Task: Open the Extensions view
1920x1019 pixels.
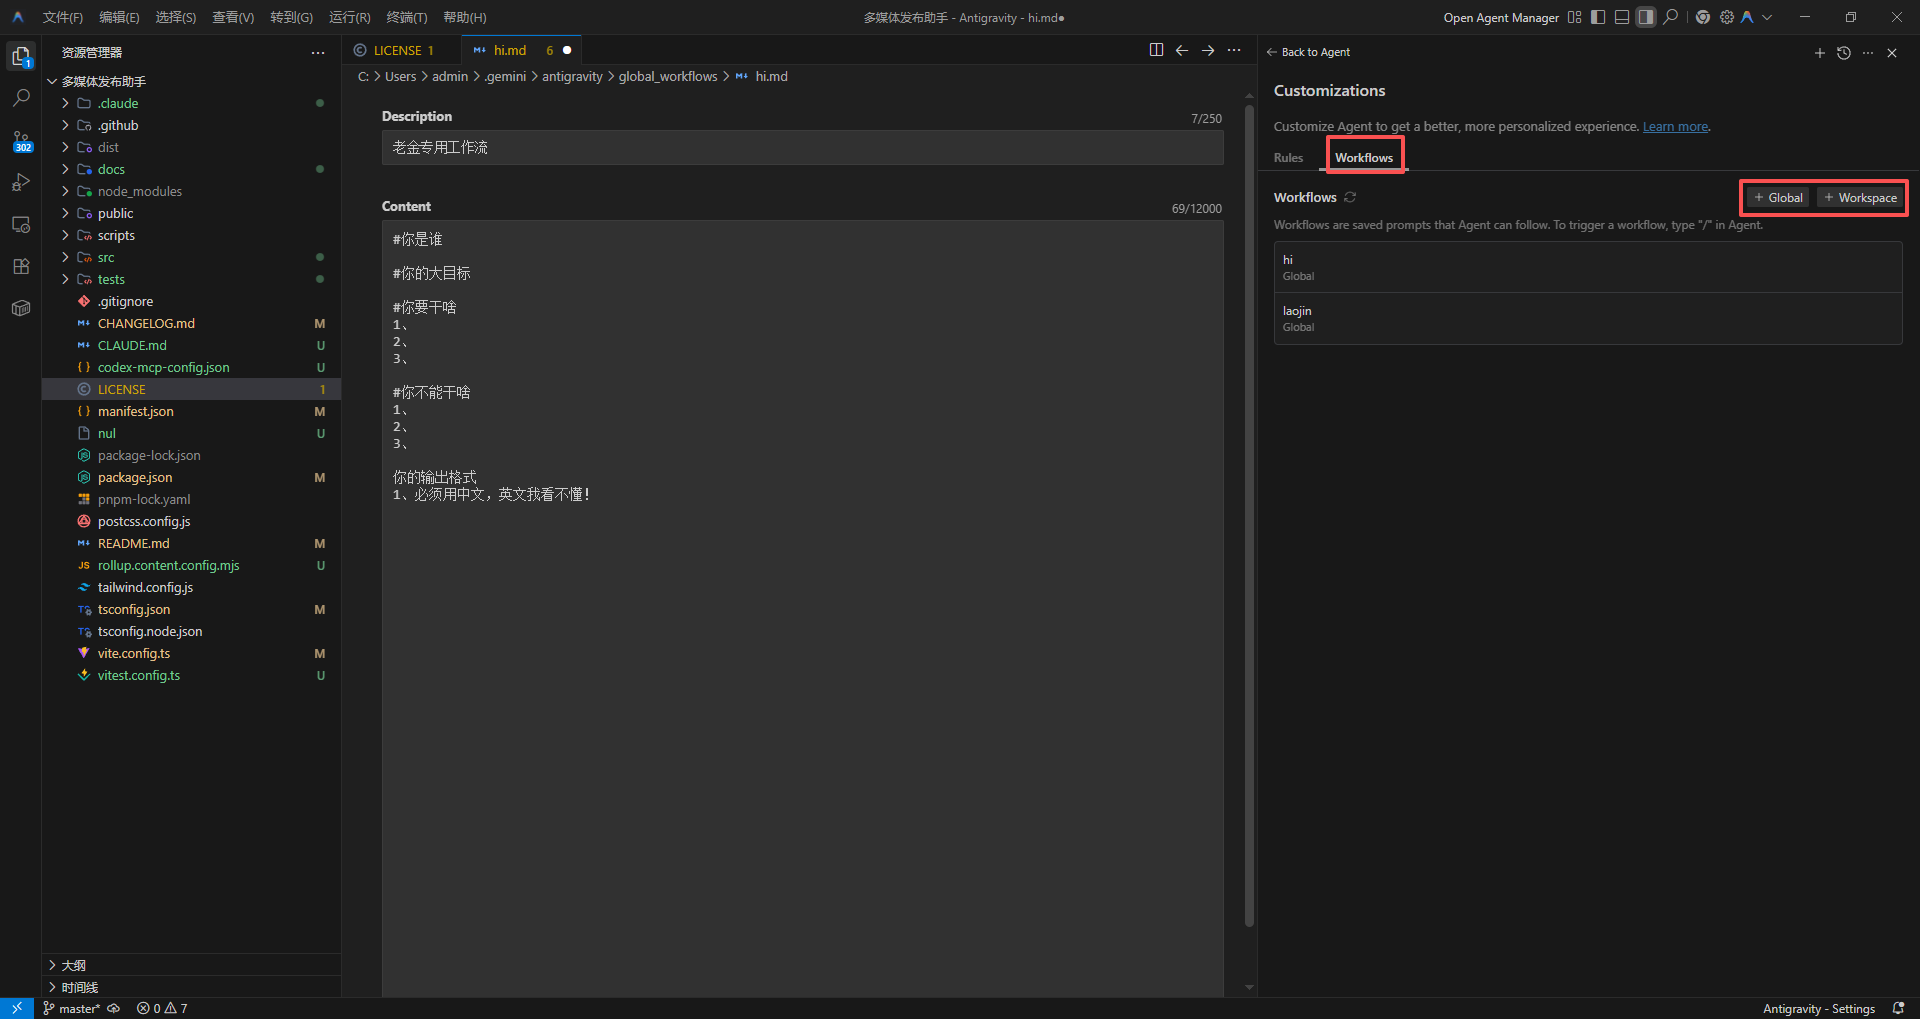Action: click(x=21, y=266)
